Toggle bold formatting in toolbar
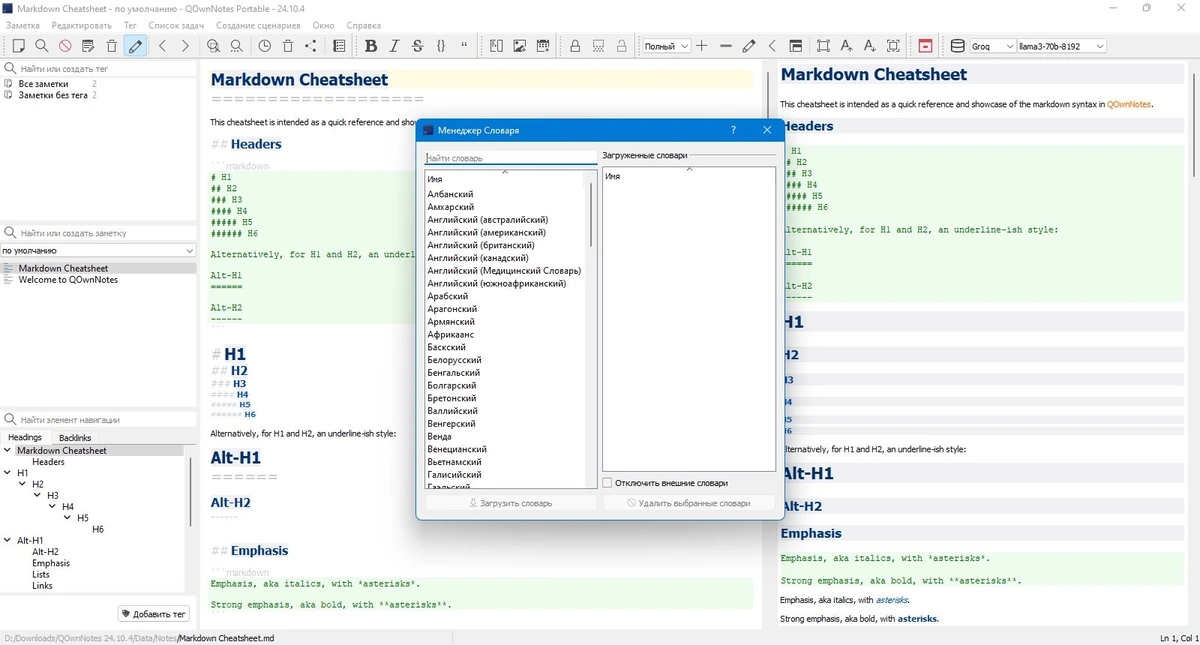Screen dimensions: 1200x645 click(x=371, y=46)
